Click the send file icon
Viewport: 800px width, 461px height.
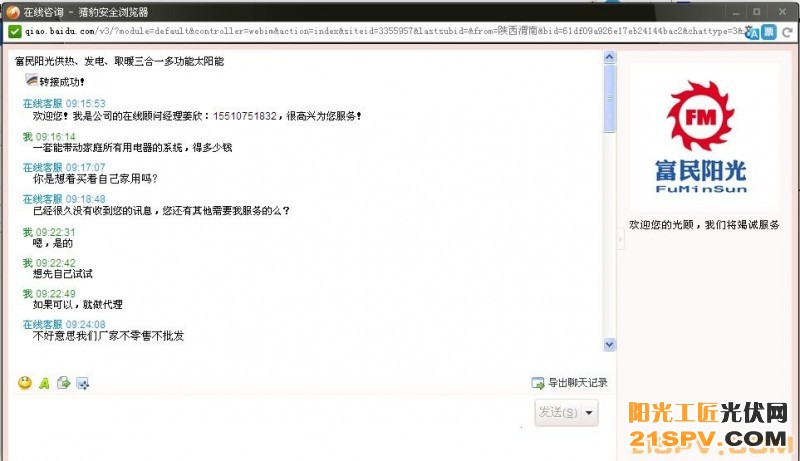pyautogui.click(x=63, y=382)
